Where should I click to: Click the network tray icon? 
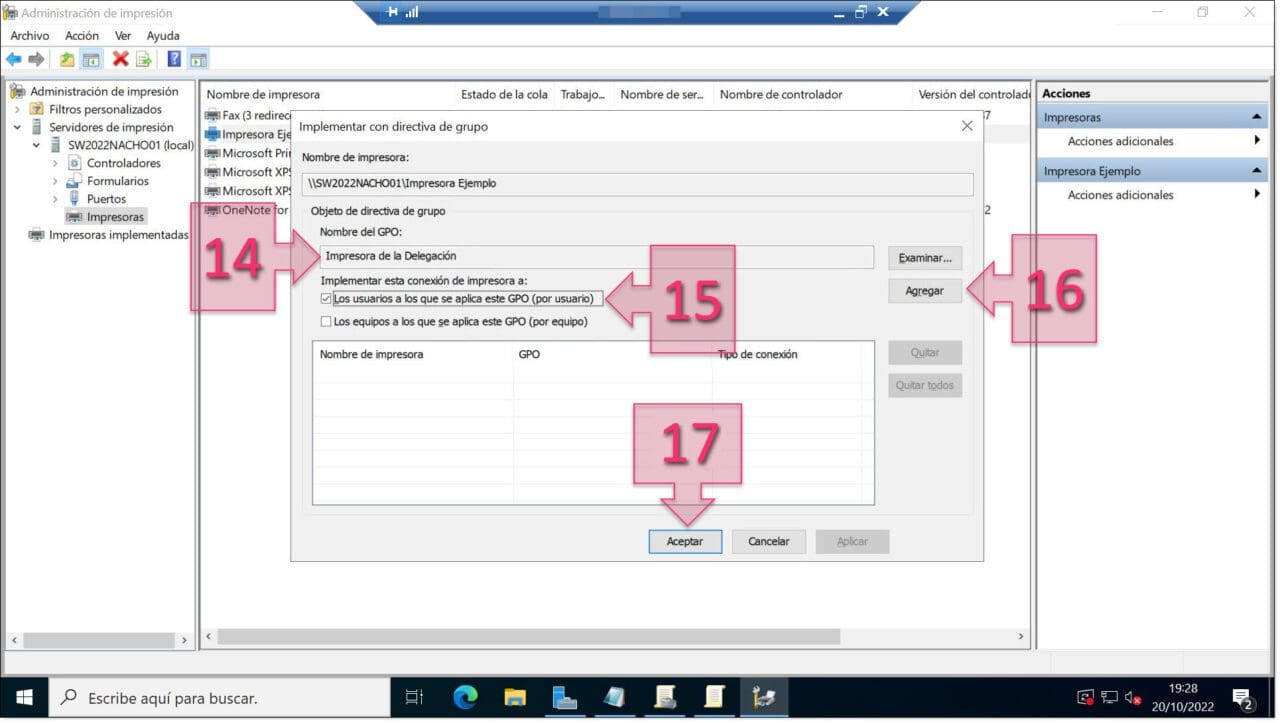(x=1110, y=697)
